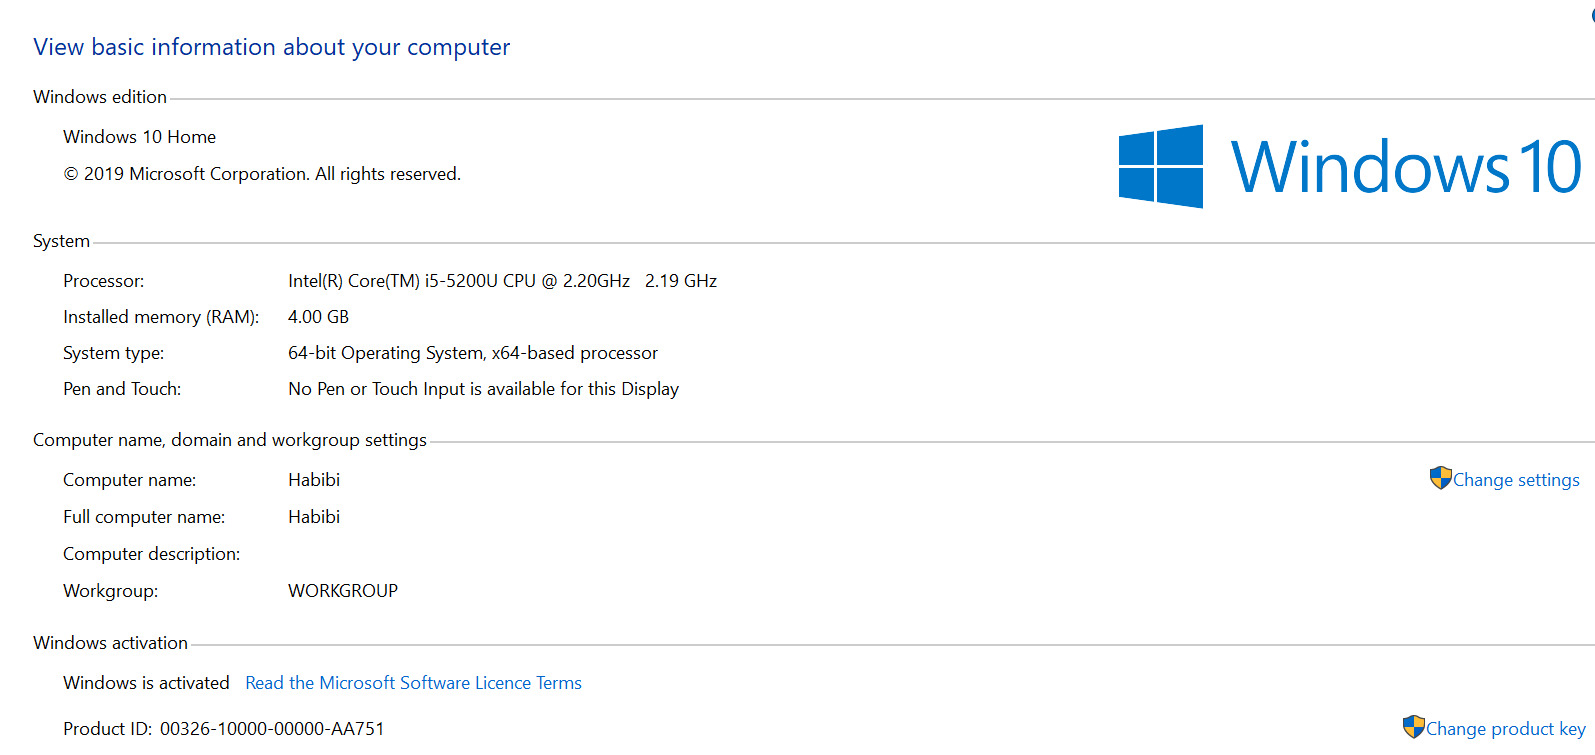Click the Computer description label
Screen dimensions: 1595x755
point(151,554)
